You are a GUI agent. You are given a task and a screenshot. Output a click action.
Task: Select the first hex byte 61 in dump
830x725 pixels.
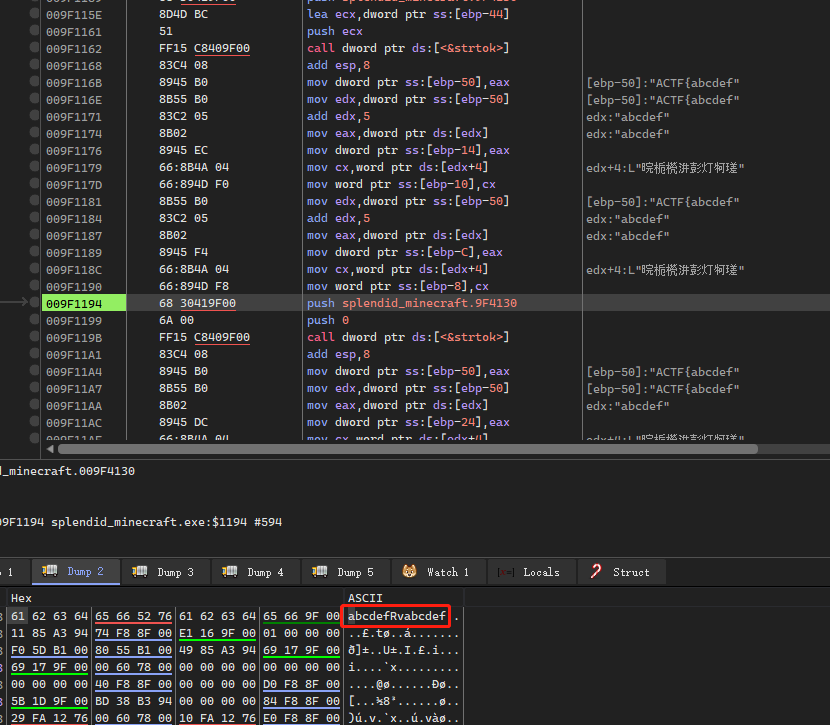20,616
